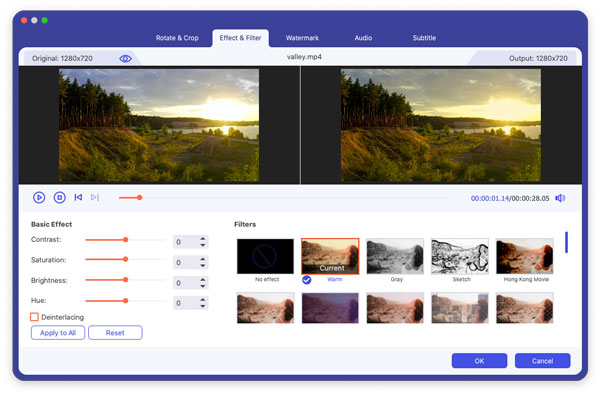The width and height of the screenshot is (600, 395).
Task: Adjust the Brightness slider handle
Action: pyautogui.click(x=126, y=280)
